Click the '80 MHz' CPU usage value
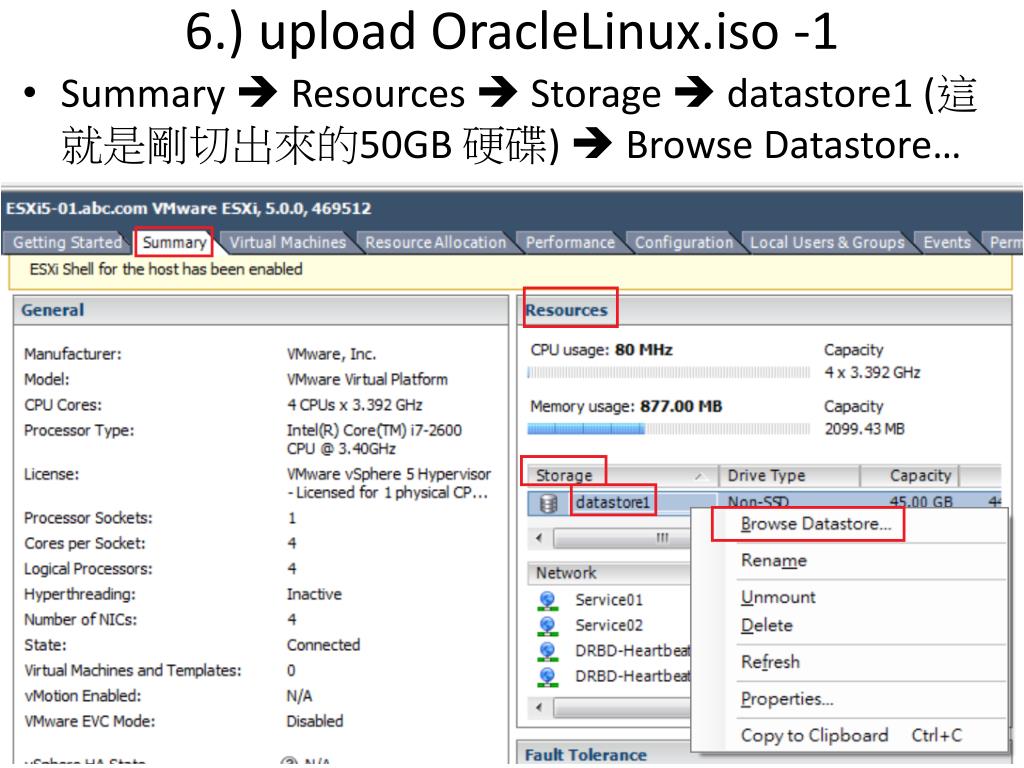 coord(643,350)
